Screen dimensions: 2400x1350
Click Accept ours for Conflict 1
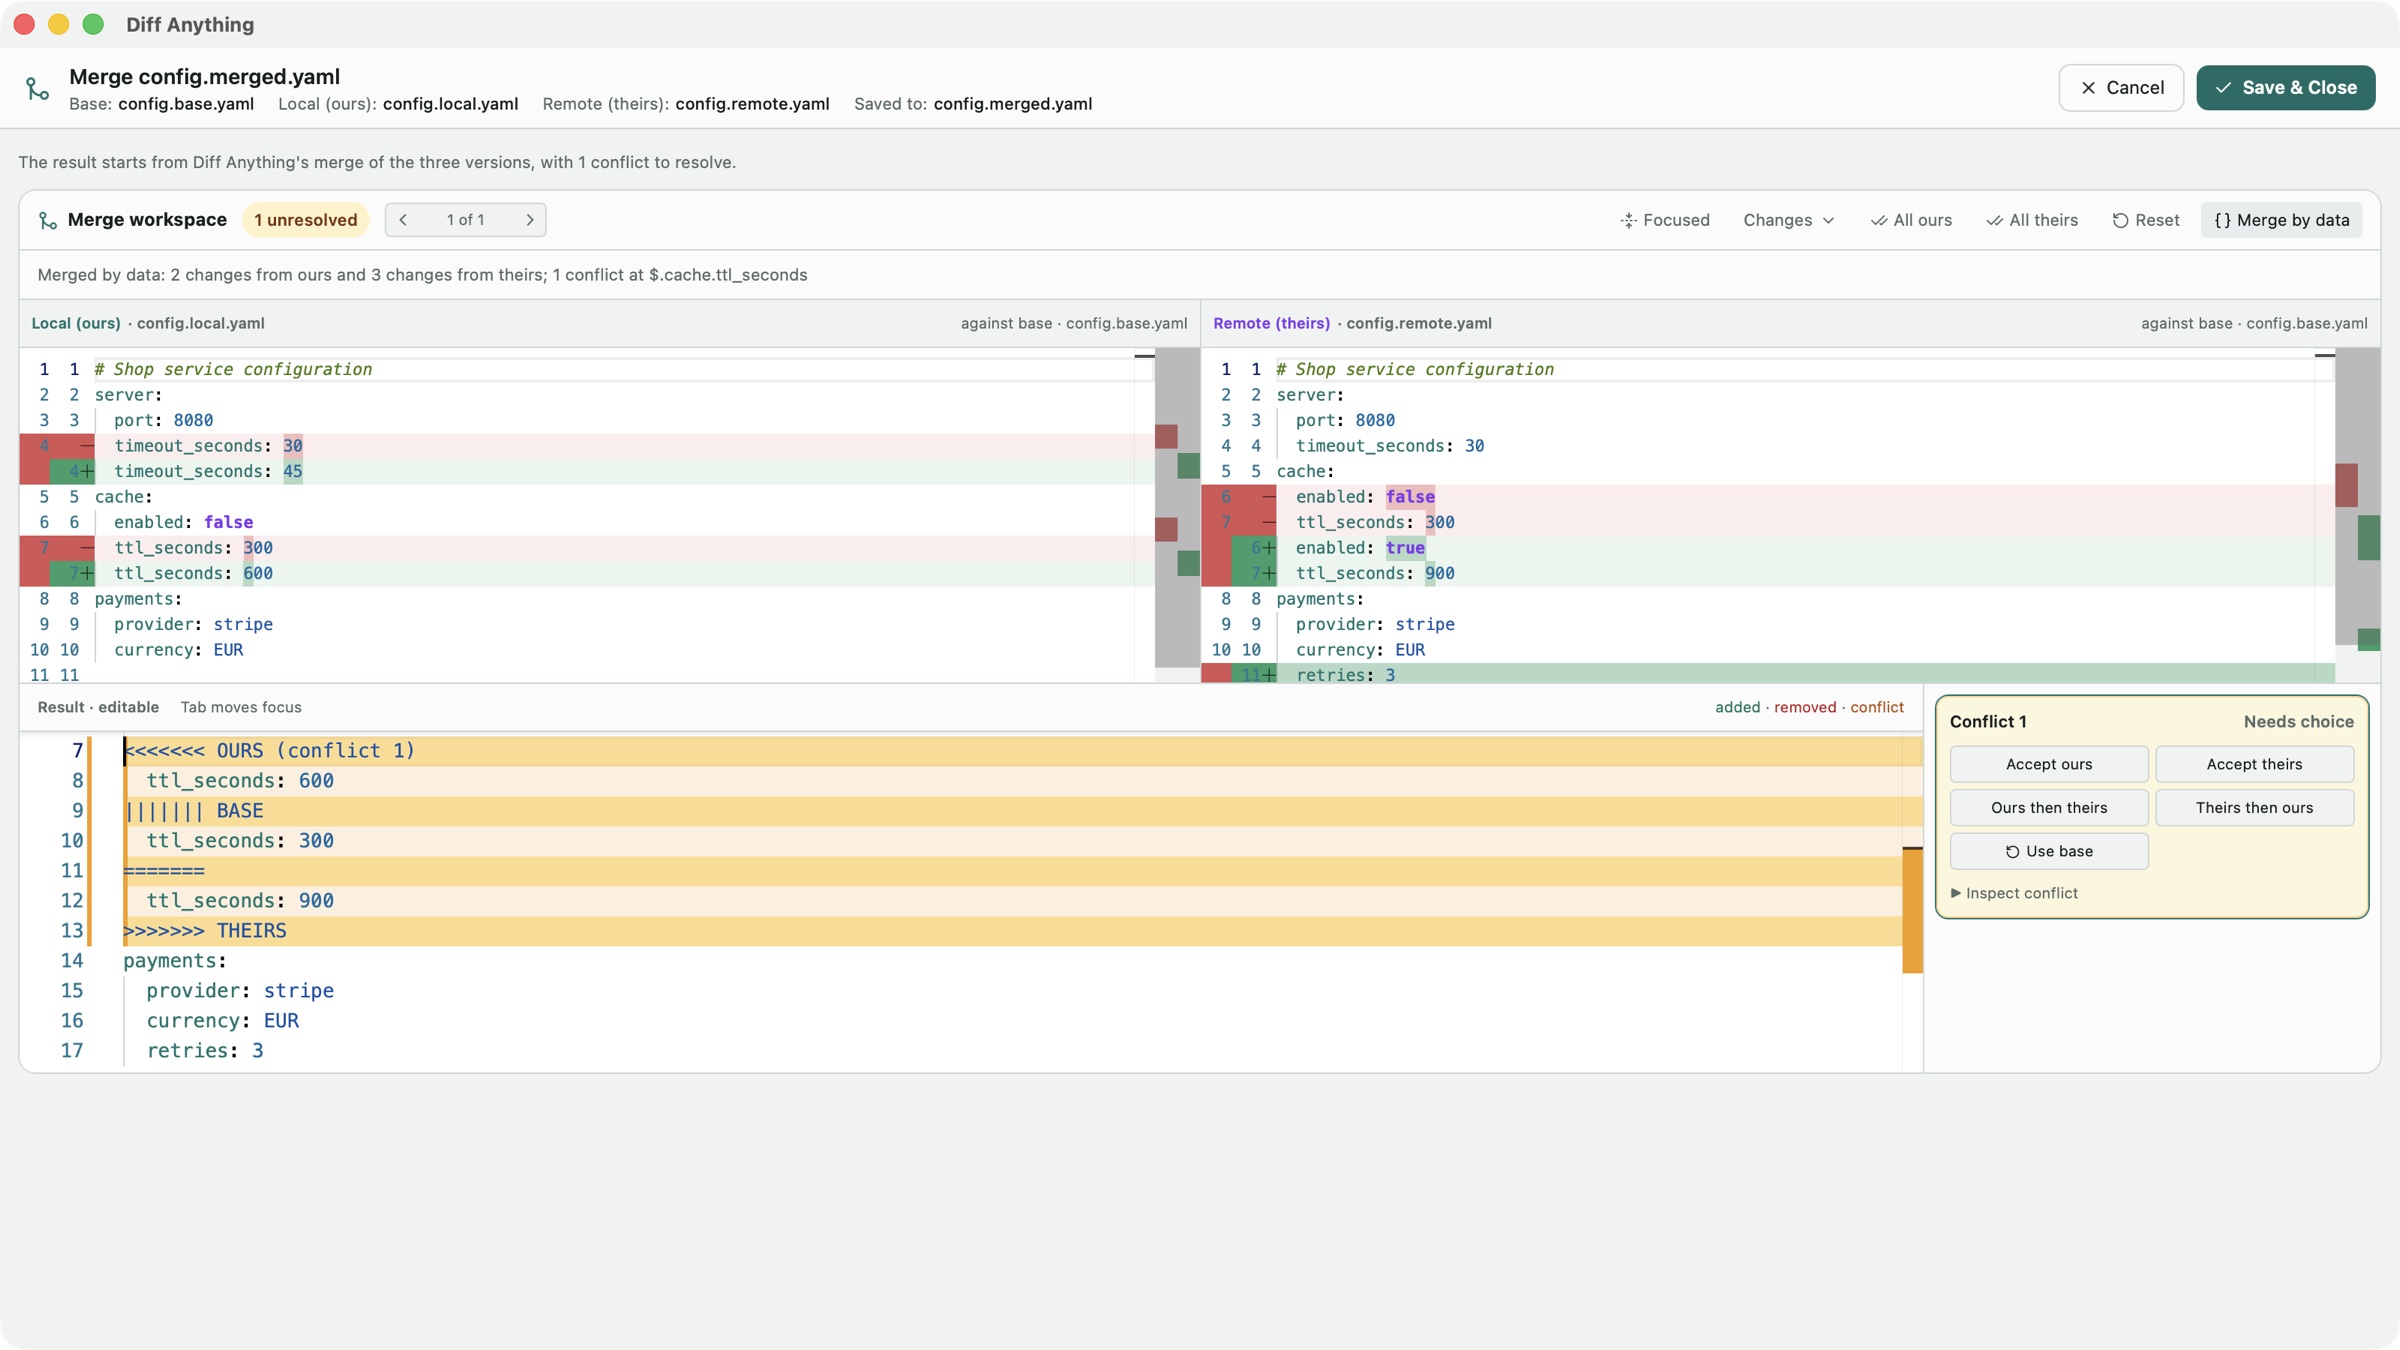(x=2049, y=764)
